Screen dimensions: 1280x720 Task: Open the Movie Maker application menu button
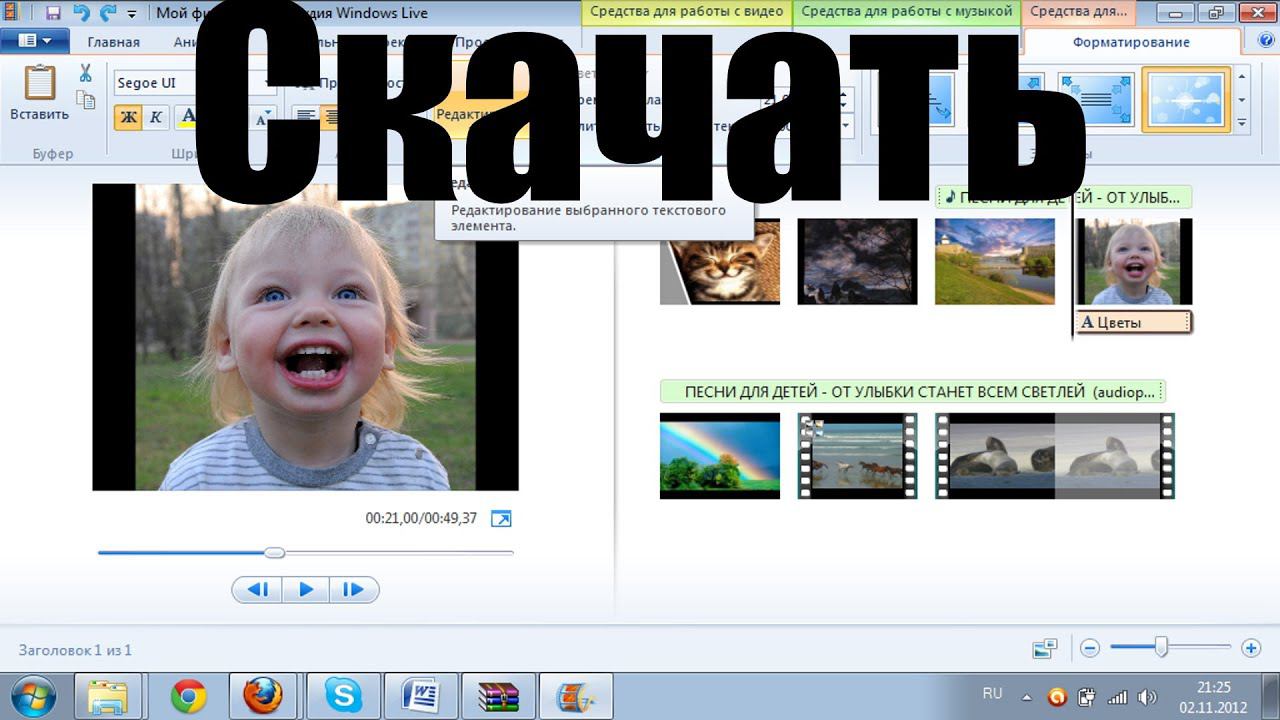(35, 41)
